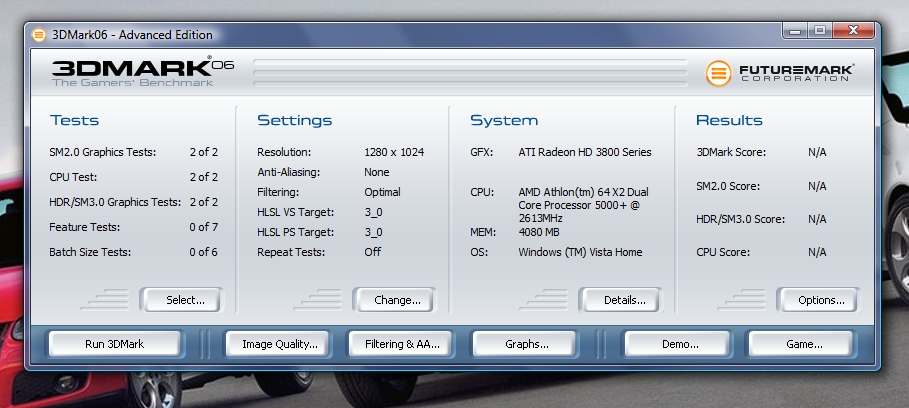Maximize the 3DMark06 window

pos(820,31)
